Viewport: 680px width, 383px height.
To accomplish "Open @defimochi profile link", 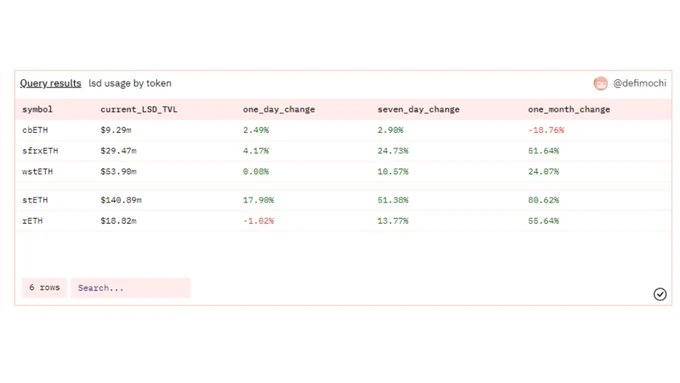I will point(639,83).
